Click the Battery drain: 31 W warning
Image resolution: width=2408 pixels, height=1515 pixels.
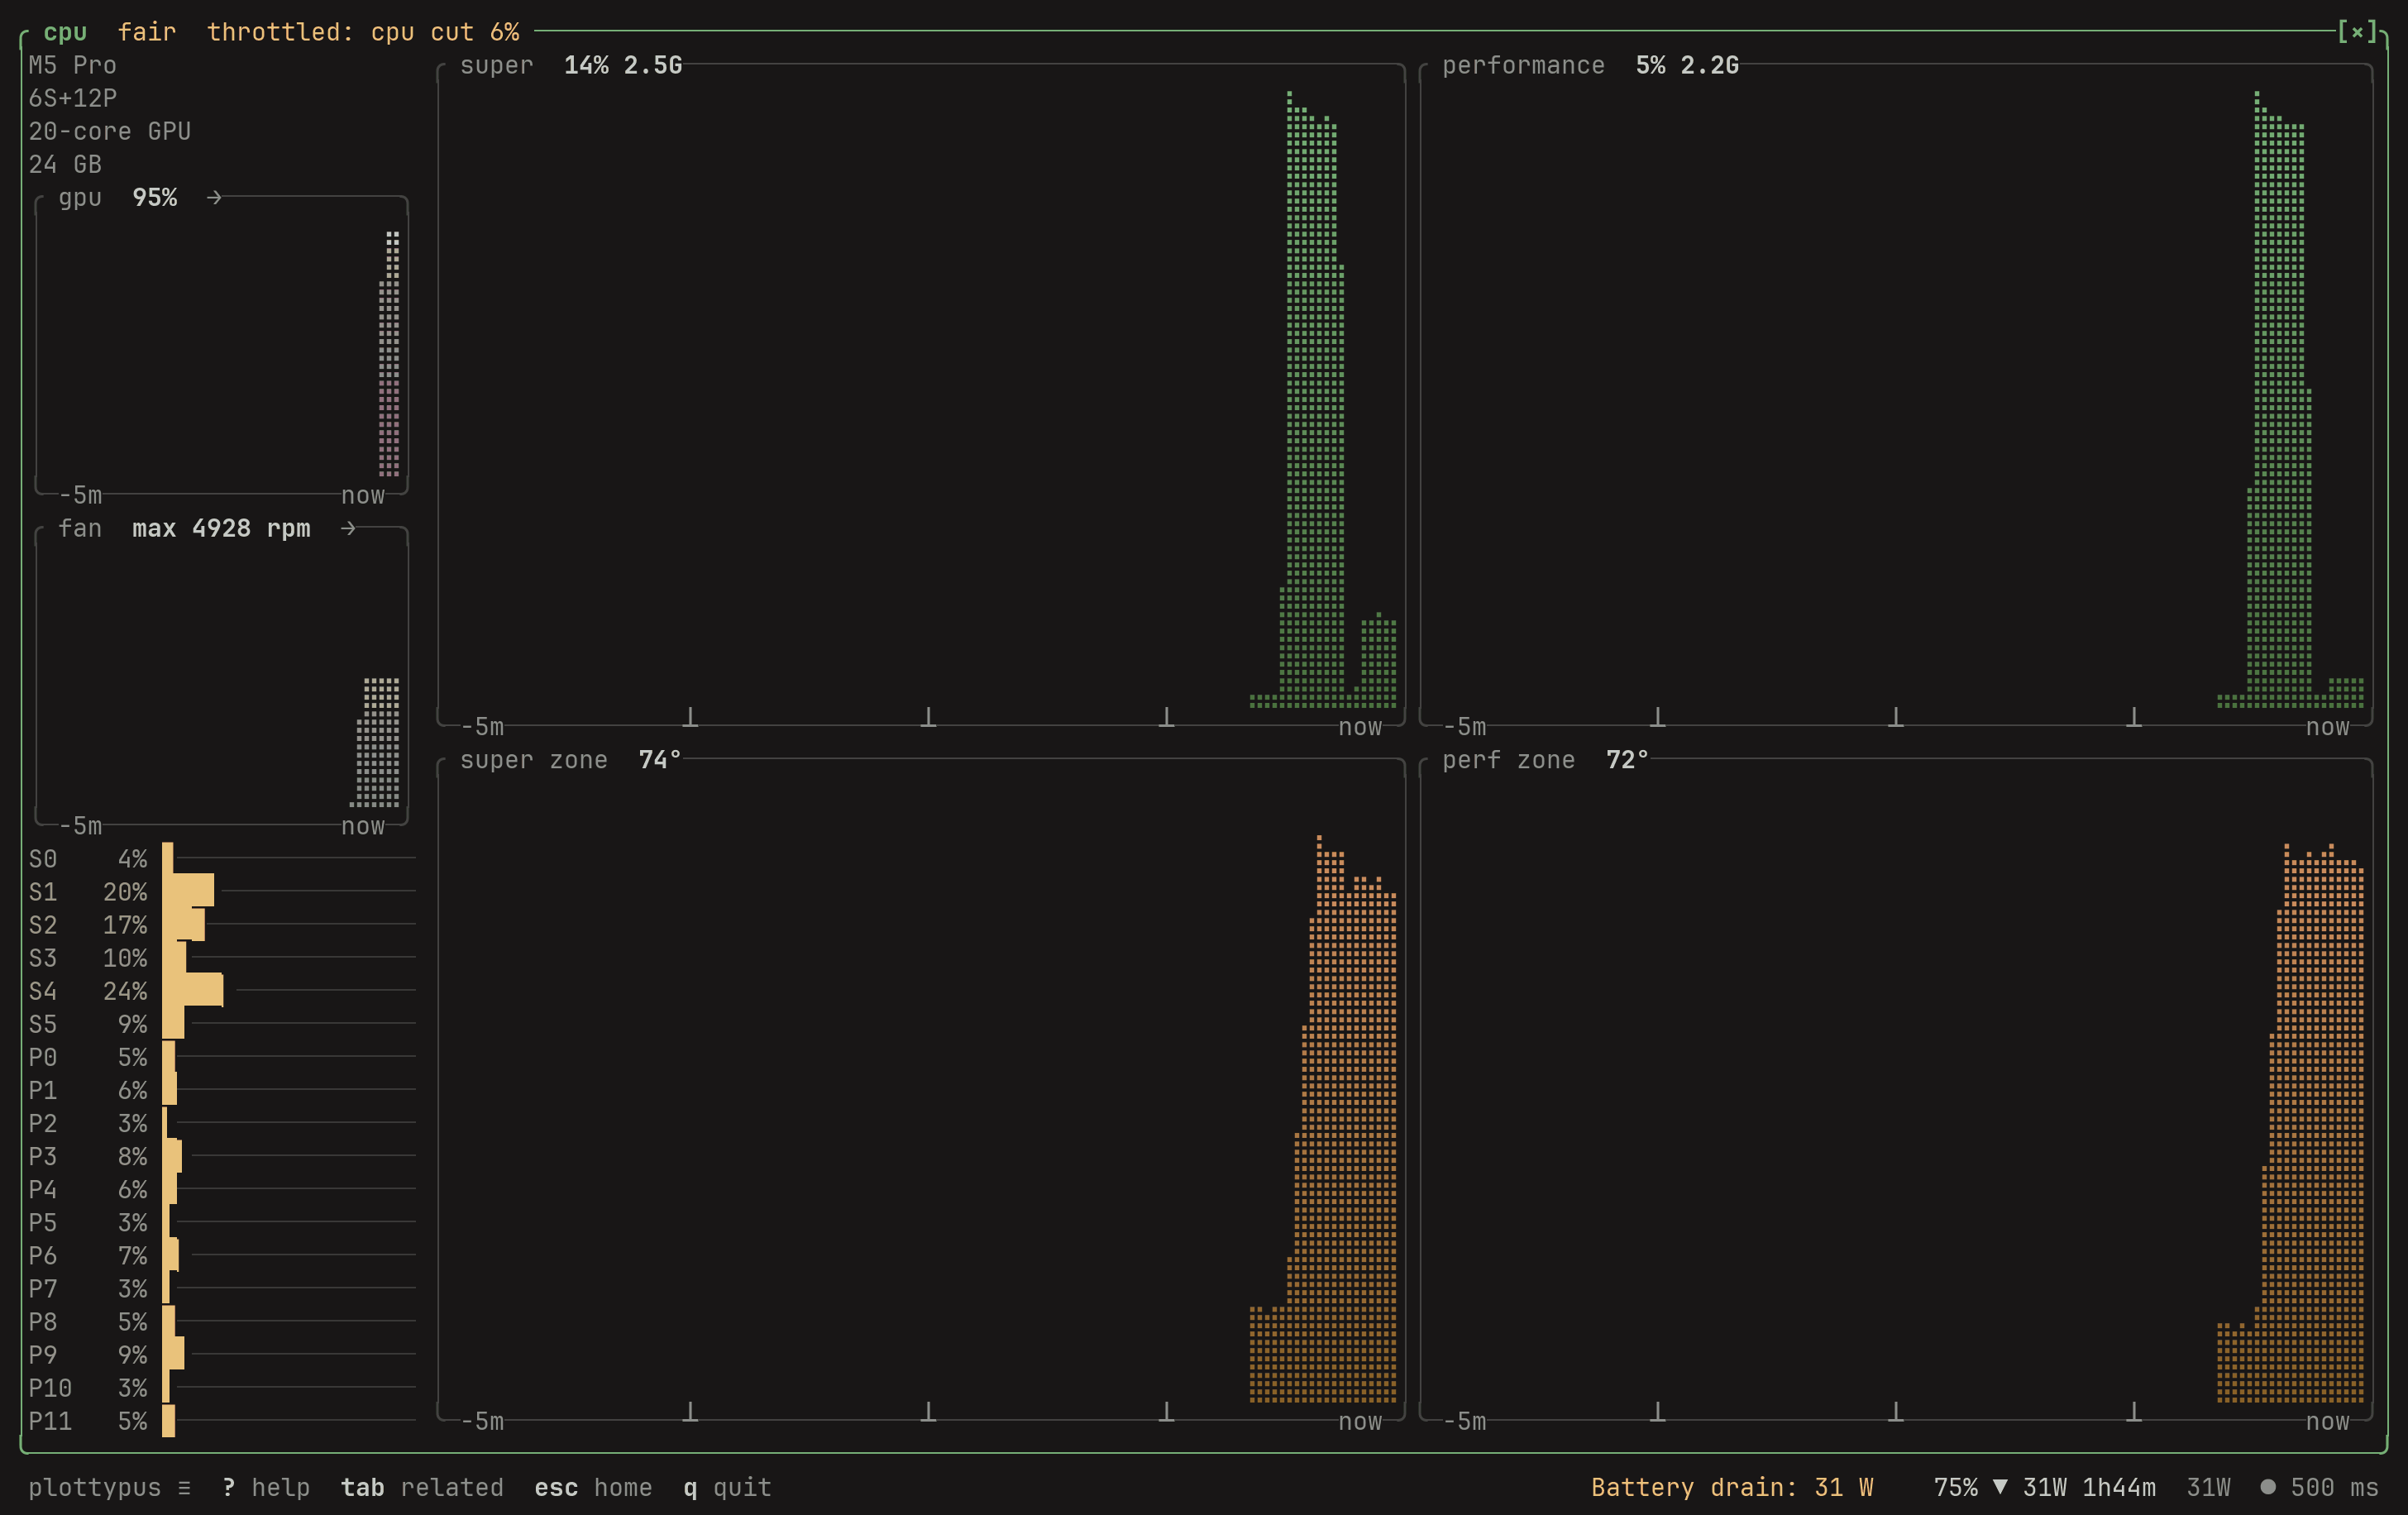pos(1732,1487)
